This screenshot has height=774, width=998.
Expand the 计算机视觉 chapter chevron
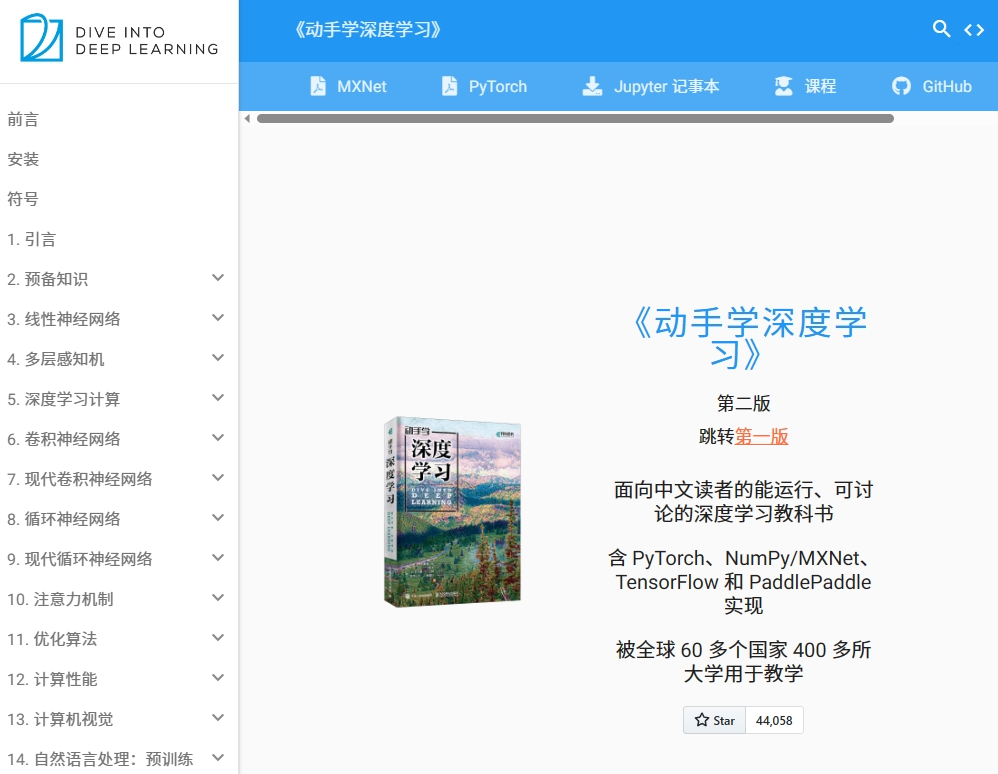pos(218,718)
